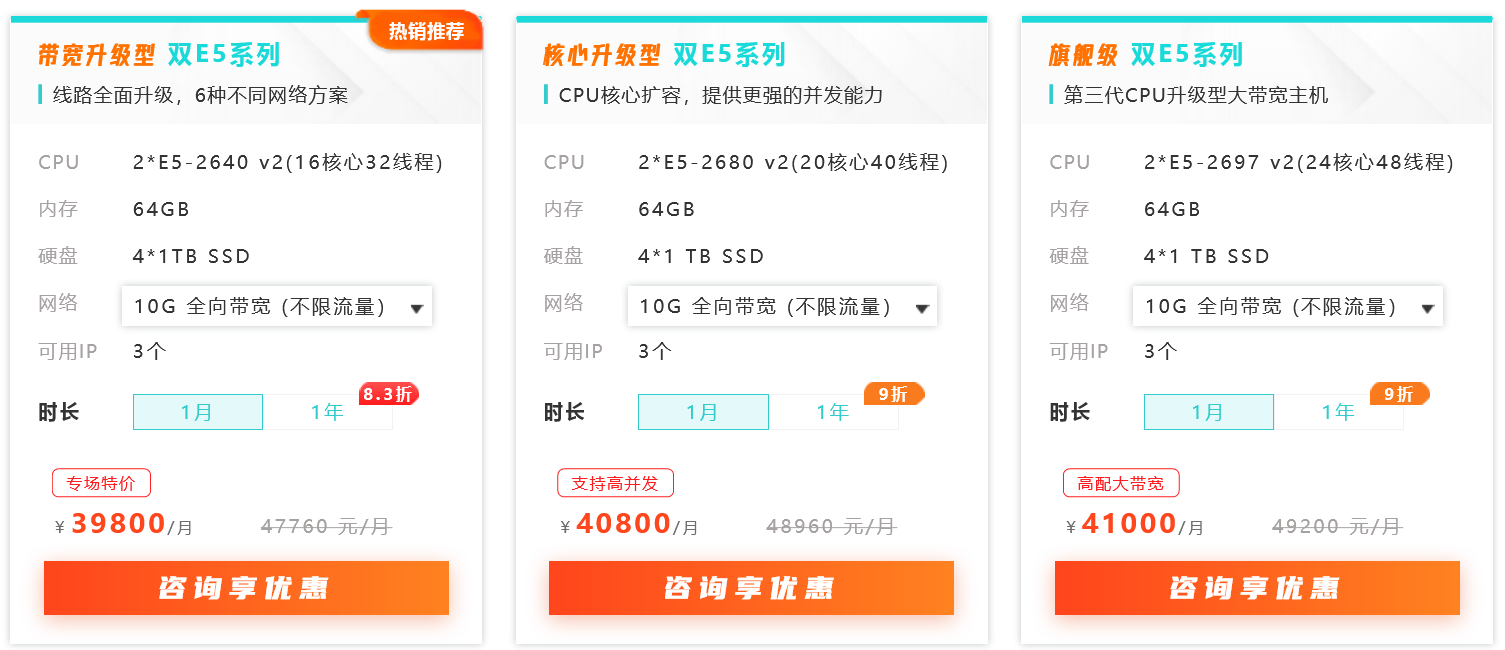Select 1年 duration for 带宽升级型 plan
The image size is (1505, 650).
coord(328,412)
